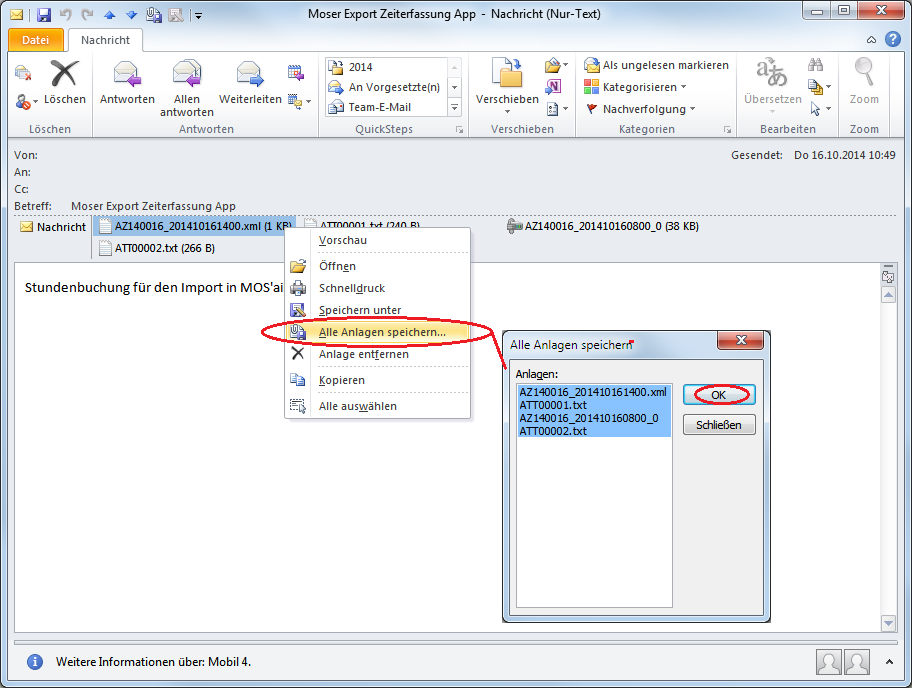Click the message body scrollbar down arrow
The width and height of the screenshot is (912, 688).
click(887, 623)
